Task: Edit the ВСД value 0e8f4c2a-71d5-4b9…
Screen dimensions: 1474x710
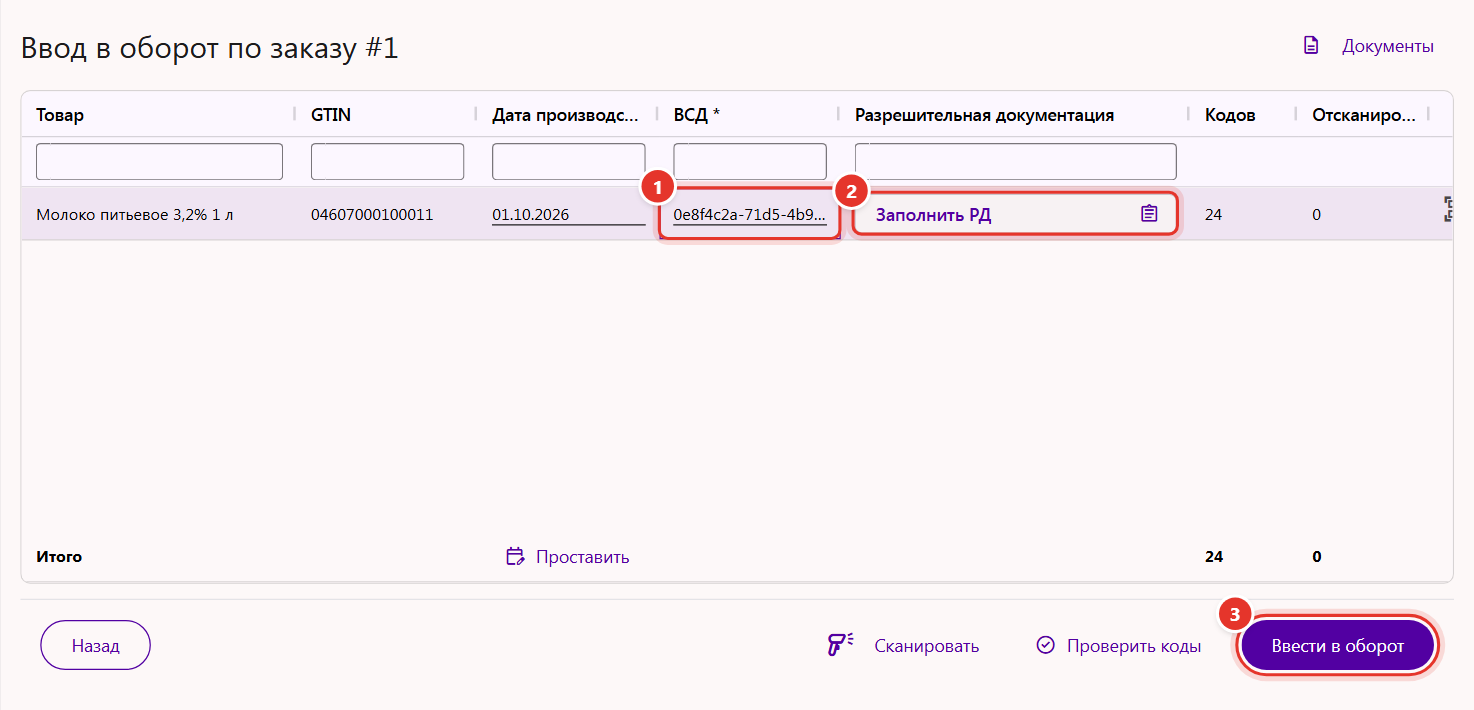Action: 750,215
